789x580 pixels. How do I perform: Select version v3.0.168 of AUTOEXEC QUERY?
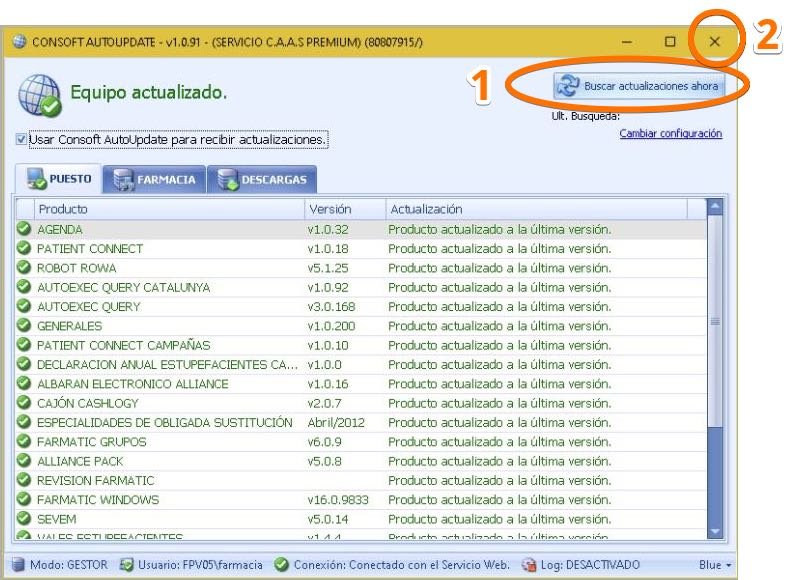[331, 307]
